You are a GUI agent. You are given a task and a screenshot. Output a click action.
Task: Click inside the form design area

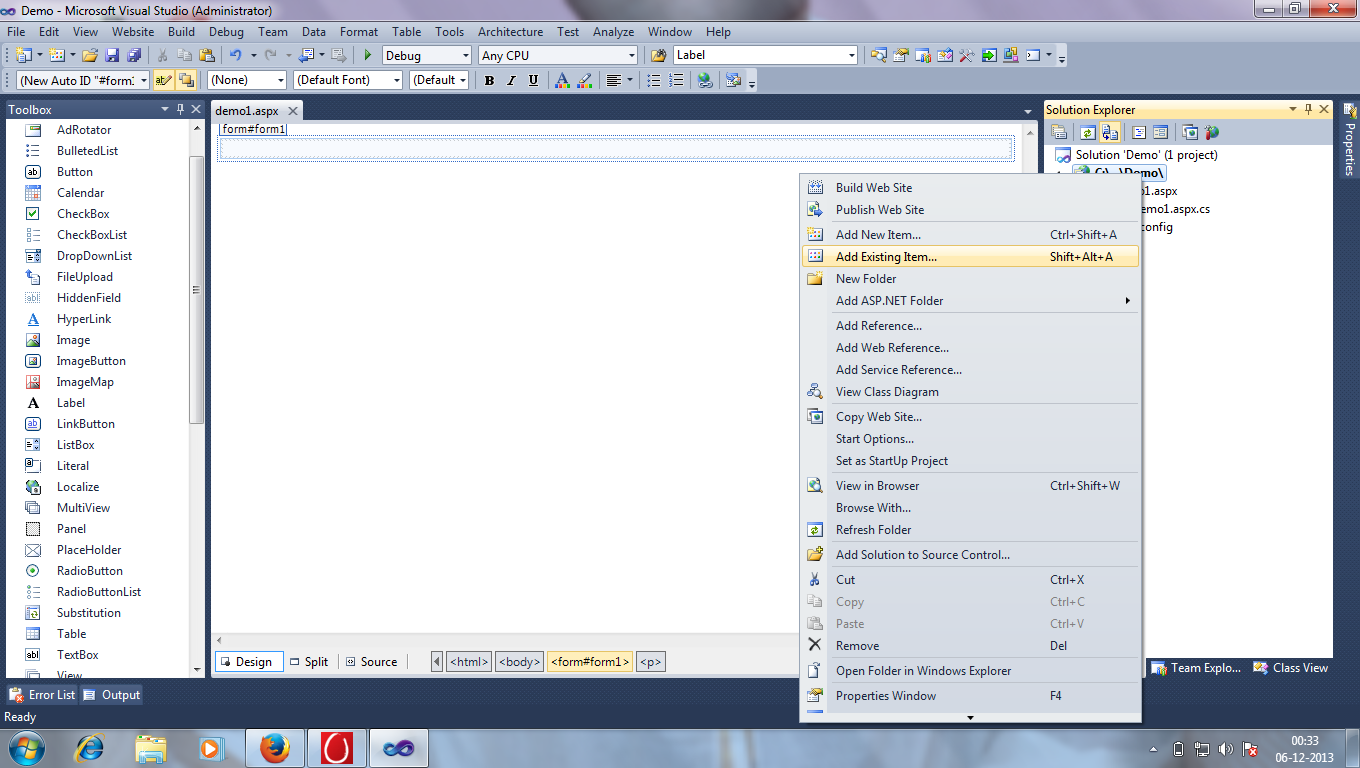tap(616, 149)
